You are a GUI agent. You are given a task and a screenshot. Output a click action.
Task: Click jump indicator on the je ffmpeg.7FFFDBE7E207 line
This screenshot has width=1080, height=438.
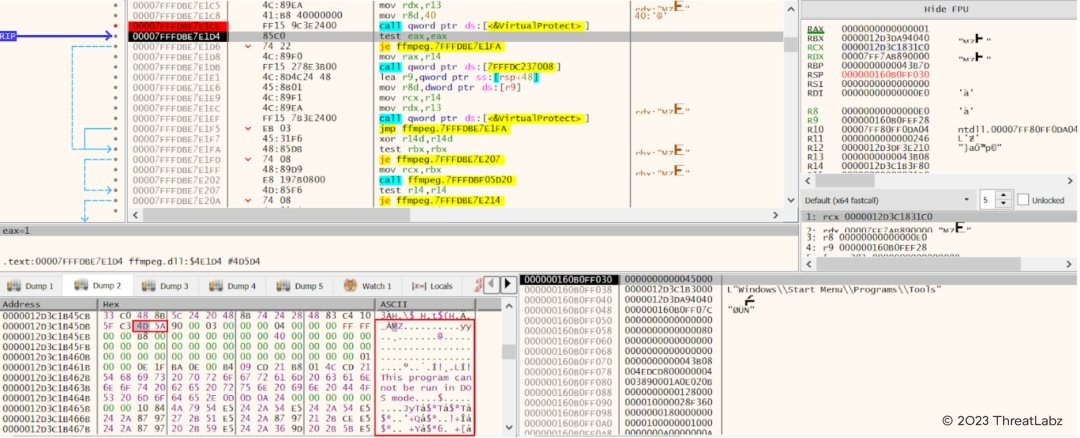tap(249, 160)
